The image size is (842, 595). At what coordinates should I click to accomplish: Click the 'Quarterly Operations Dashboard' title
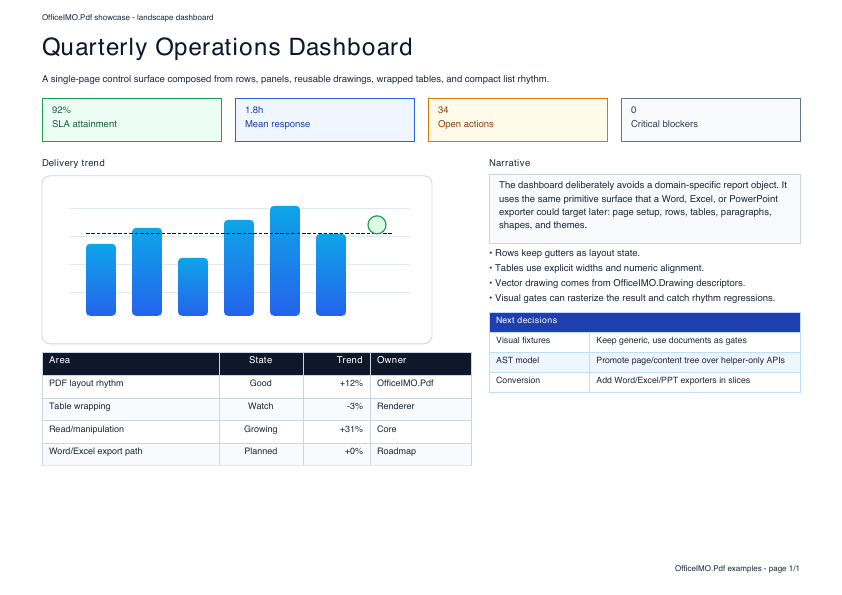[227, 47]
